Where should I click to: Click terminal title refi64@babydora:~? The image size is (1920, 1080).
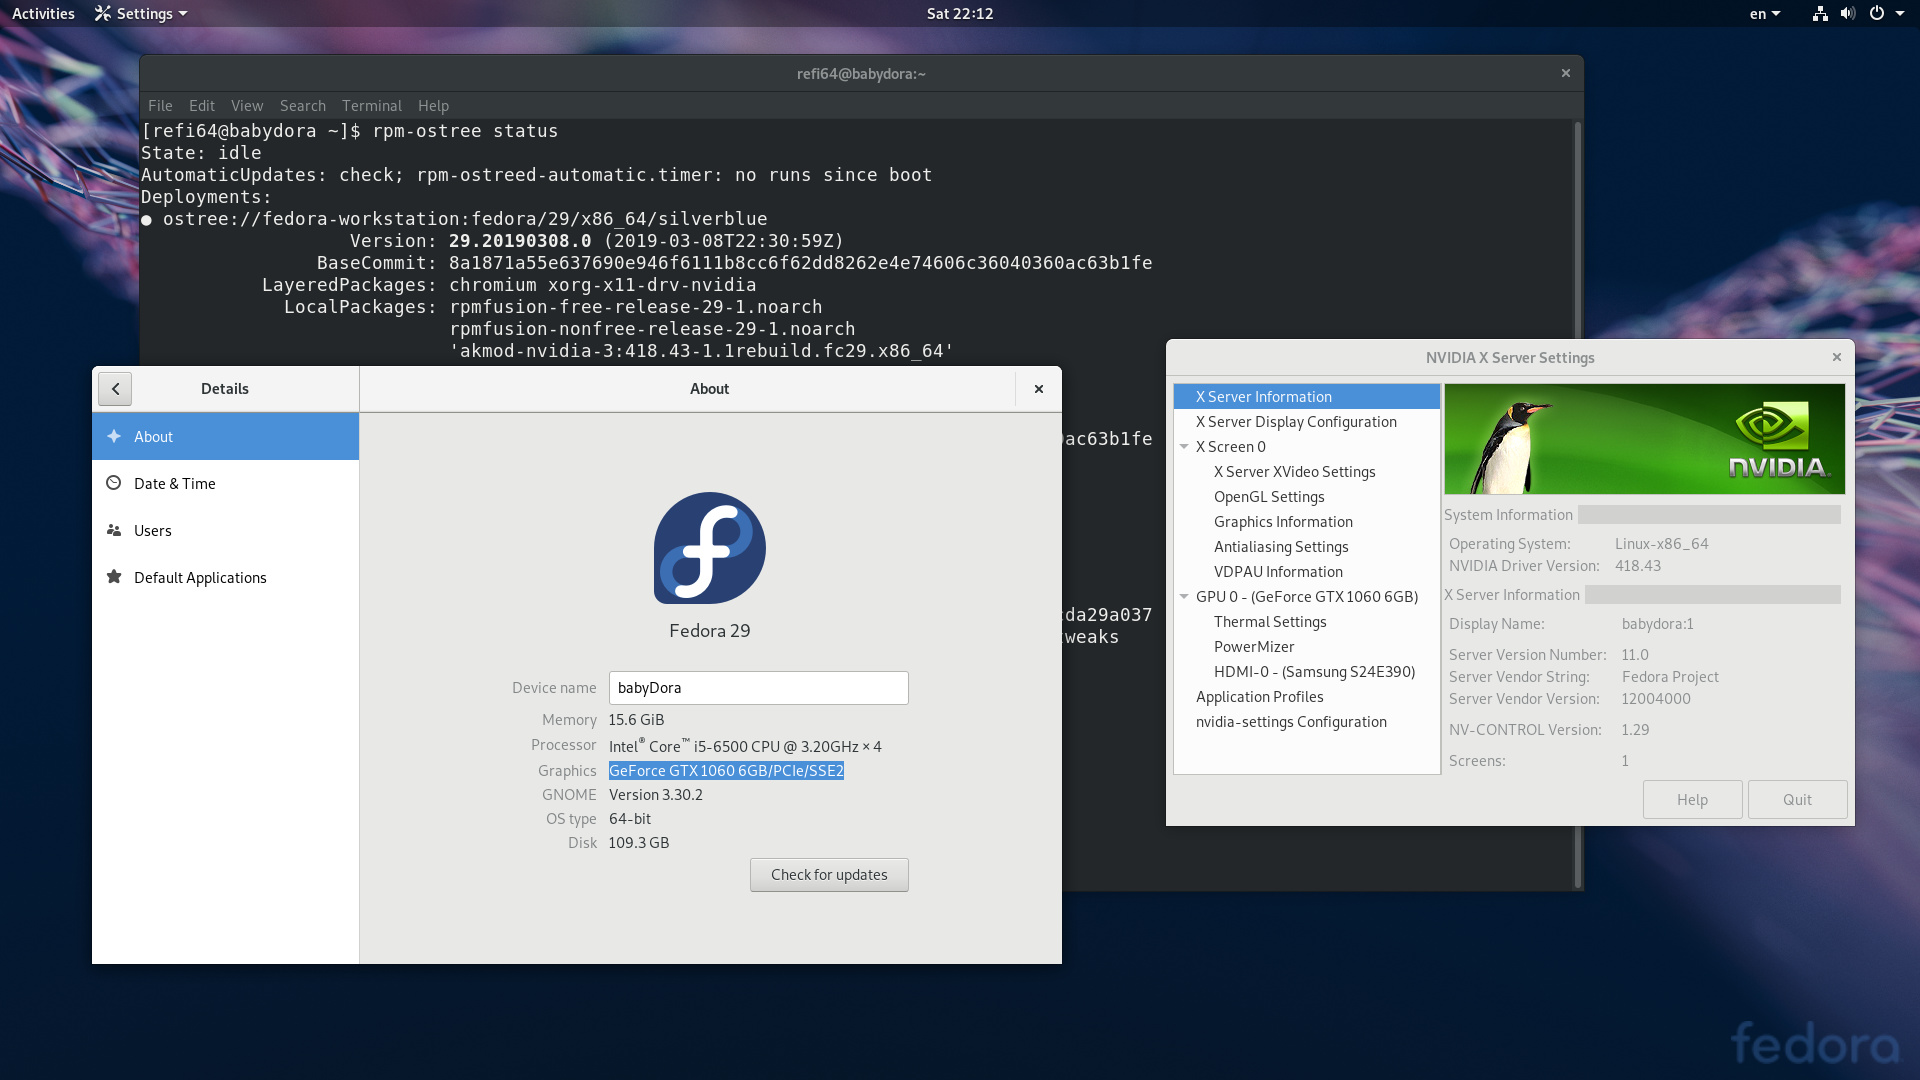pos(861,74)
